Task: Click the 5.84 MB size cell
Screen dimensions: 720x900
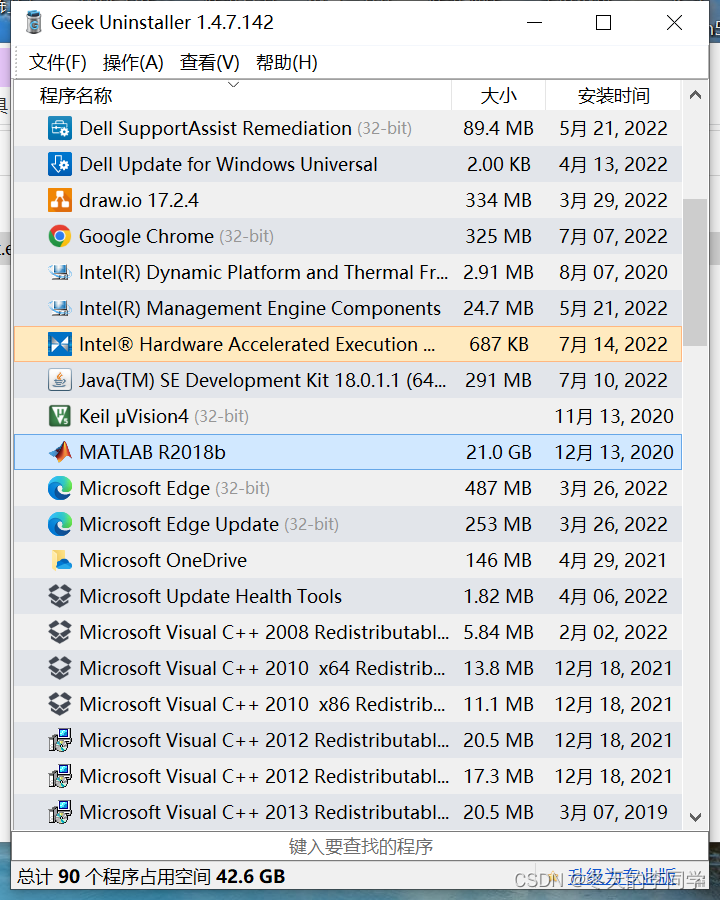Action: click(498, 632)
